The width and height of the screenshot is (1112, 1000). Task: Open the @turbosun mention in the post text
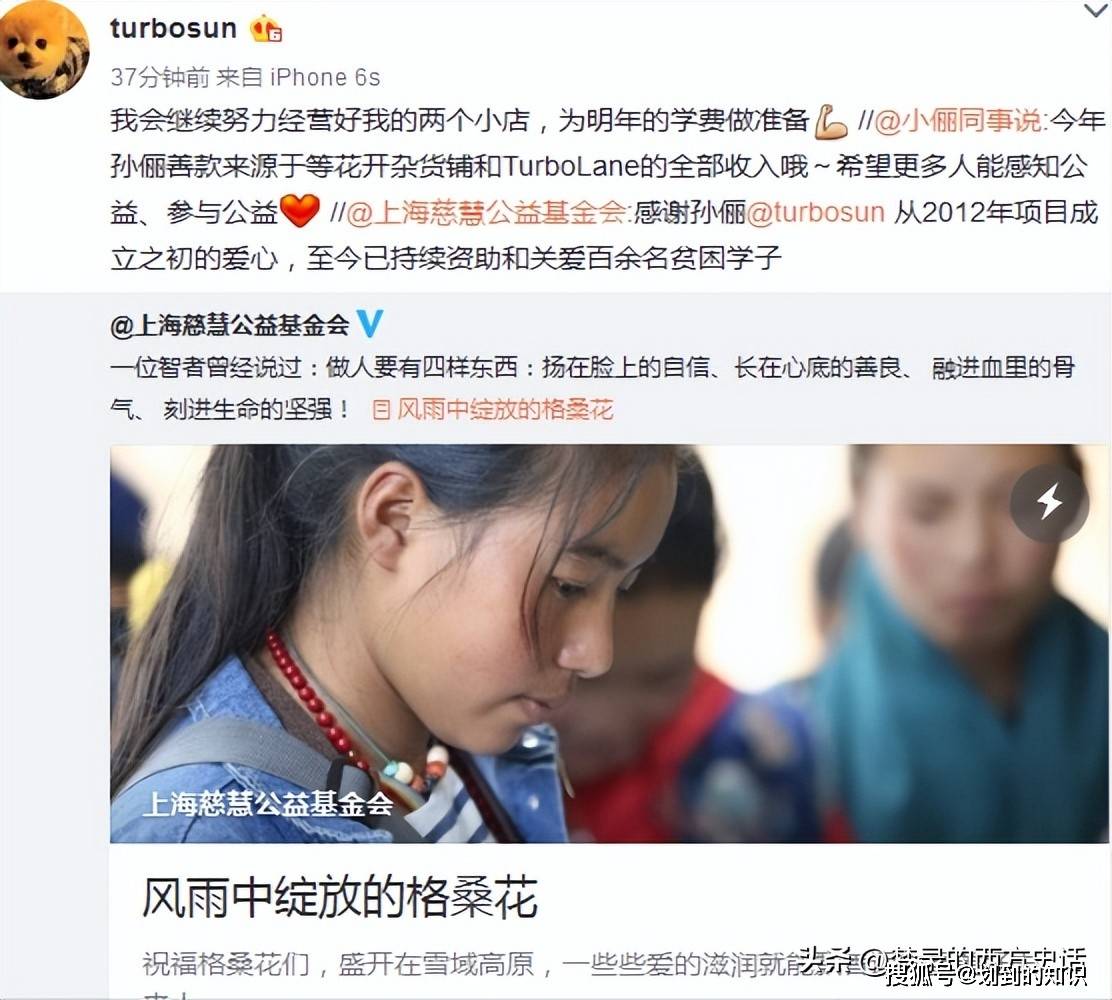816,213
